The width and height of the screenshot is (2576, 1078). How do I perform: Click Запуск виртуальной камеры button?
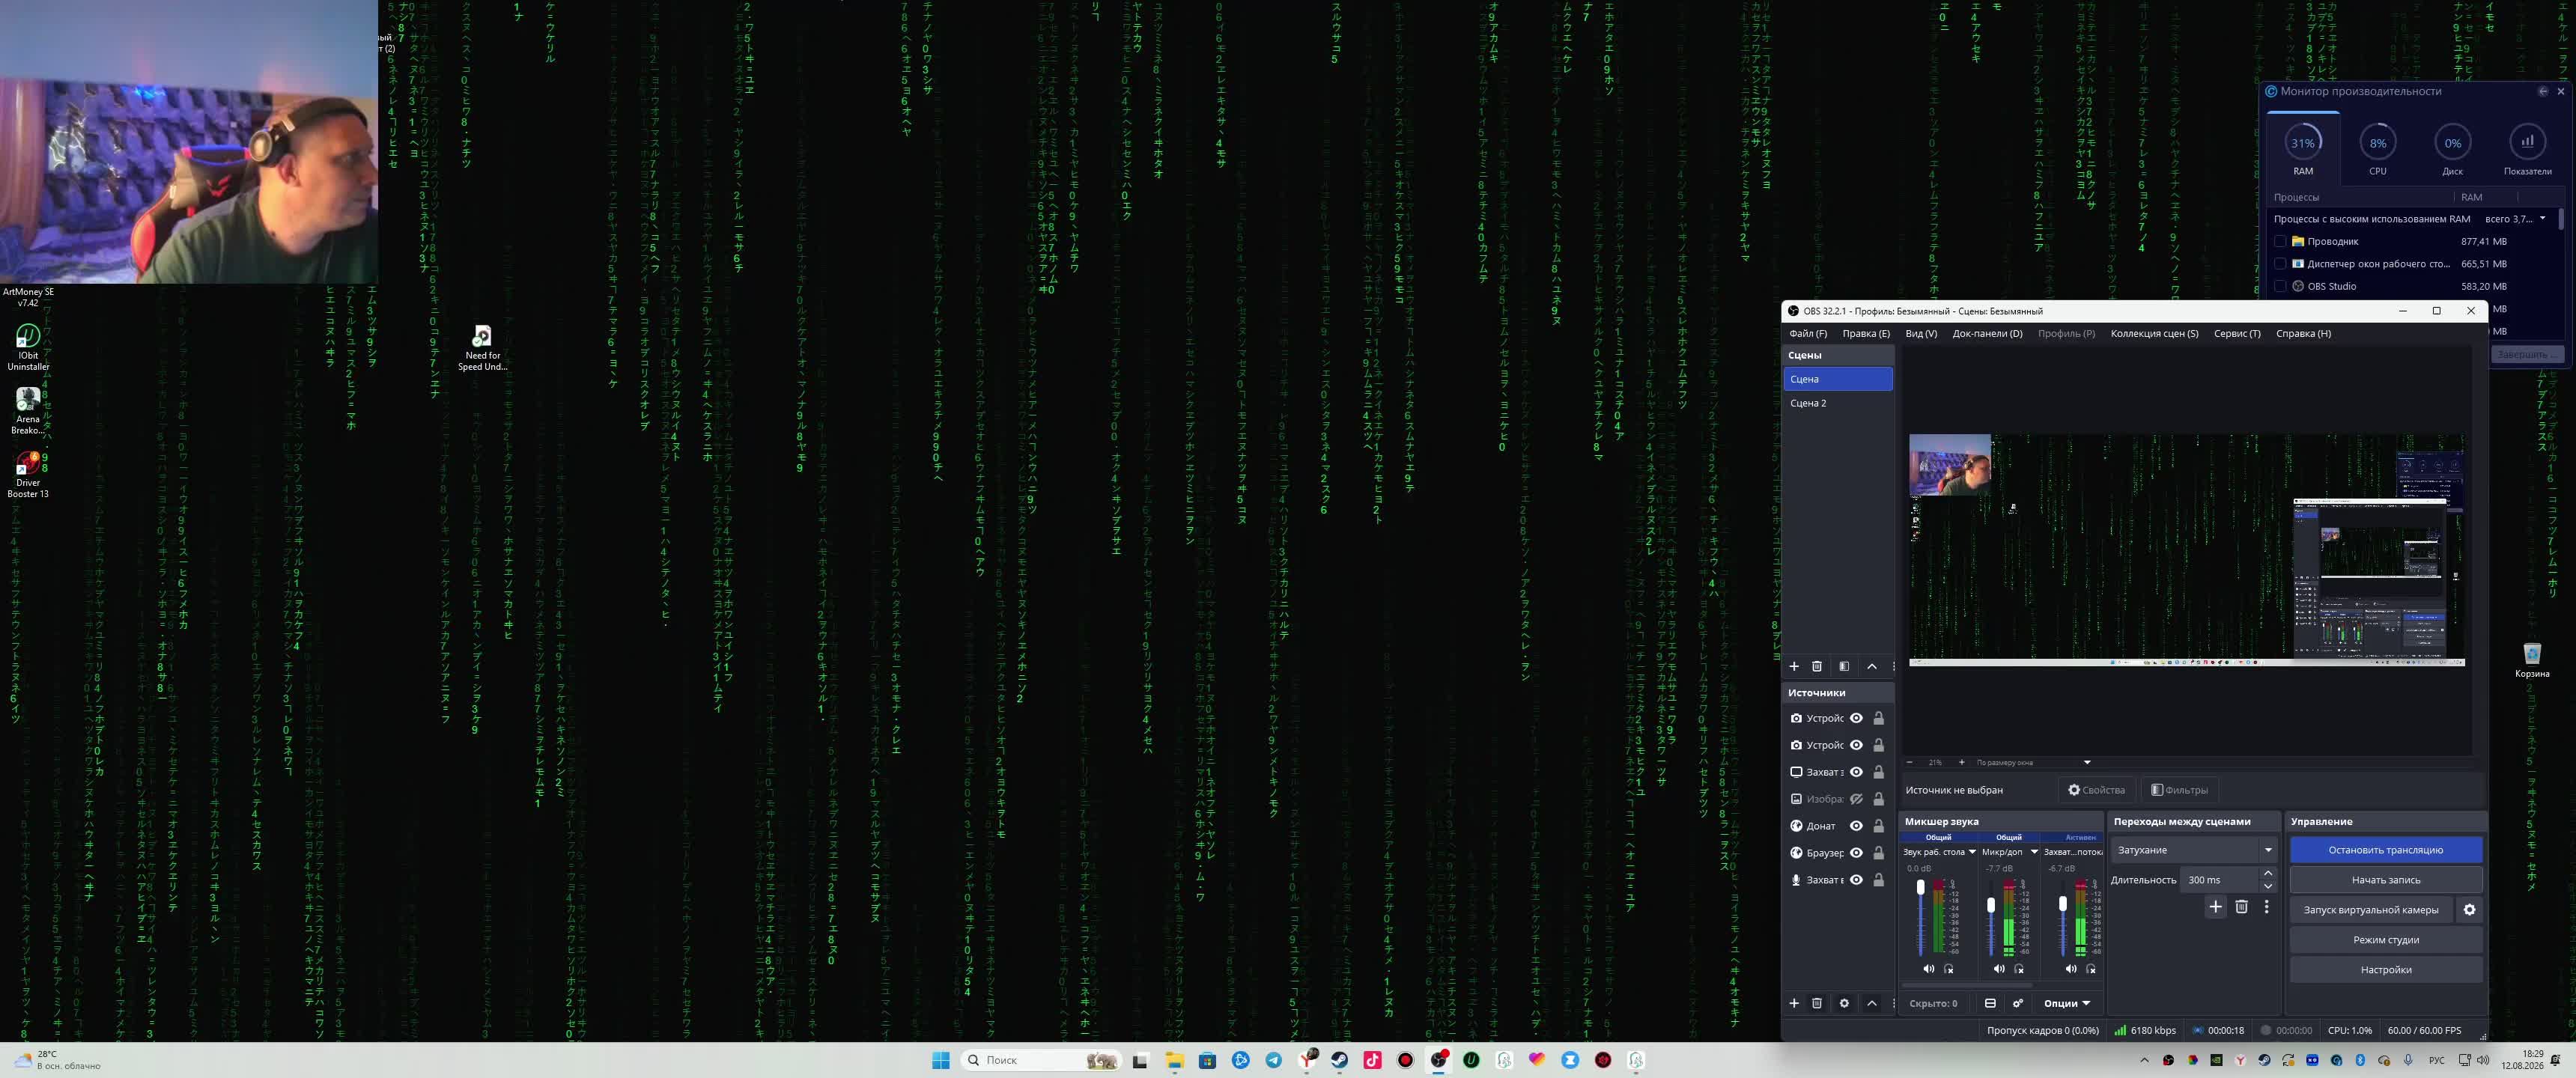(x=2371, y=910)
